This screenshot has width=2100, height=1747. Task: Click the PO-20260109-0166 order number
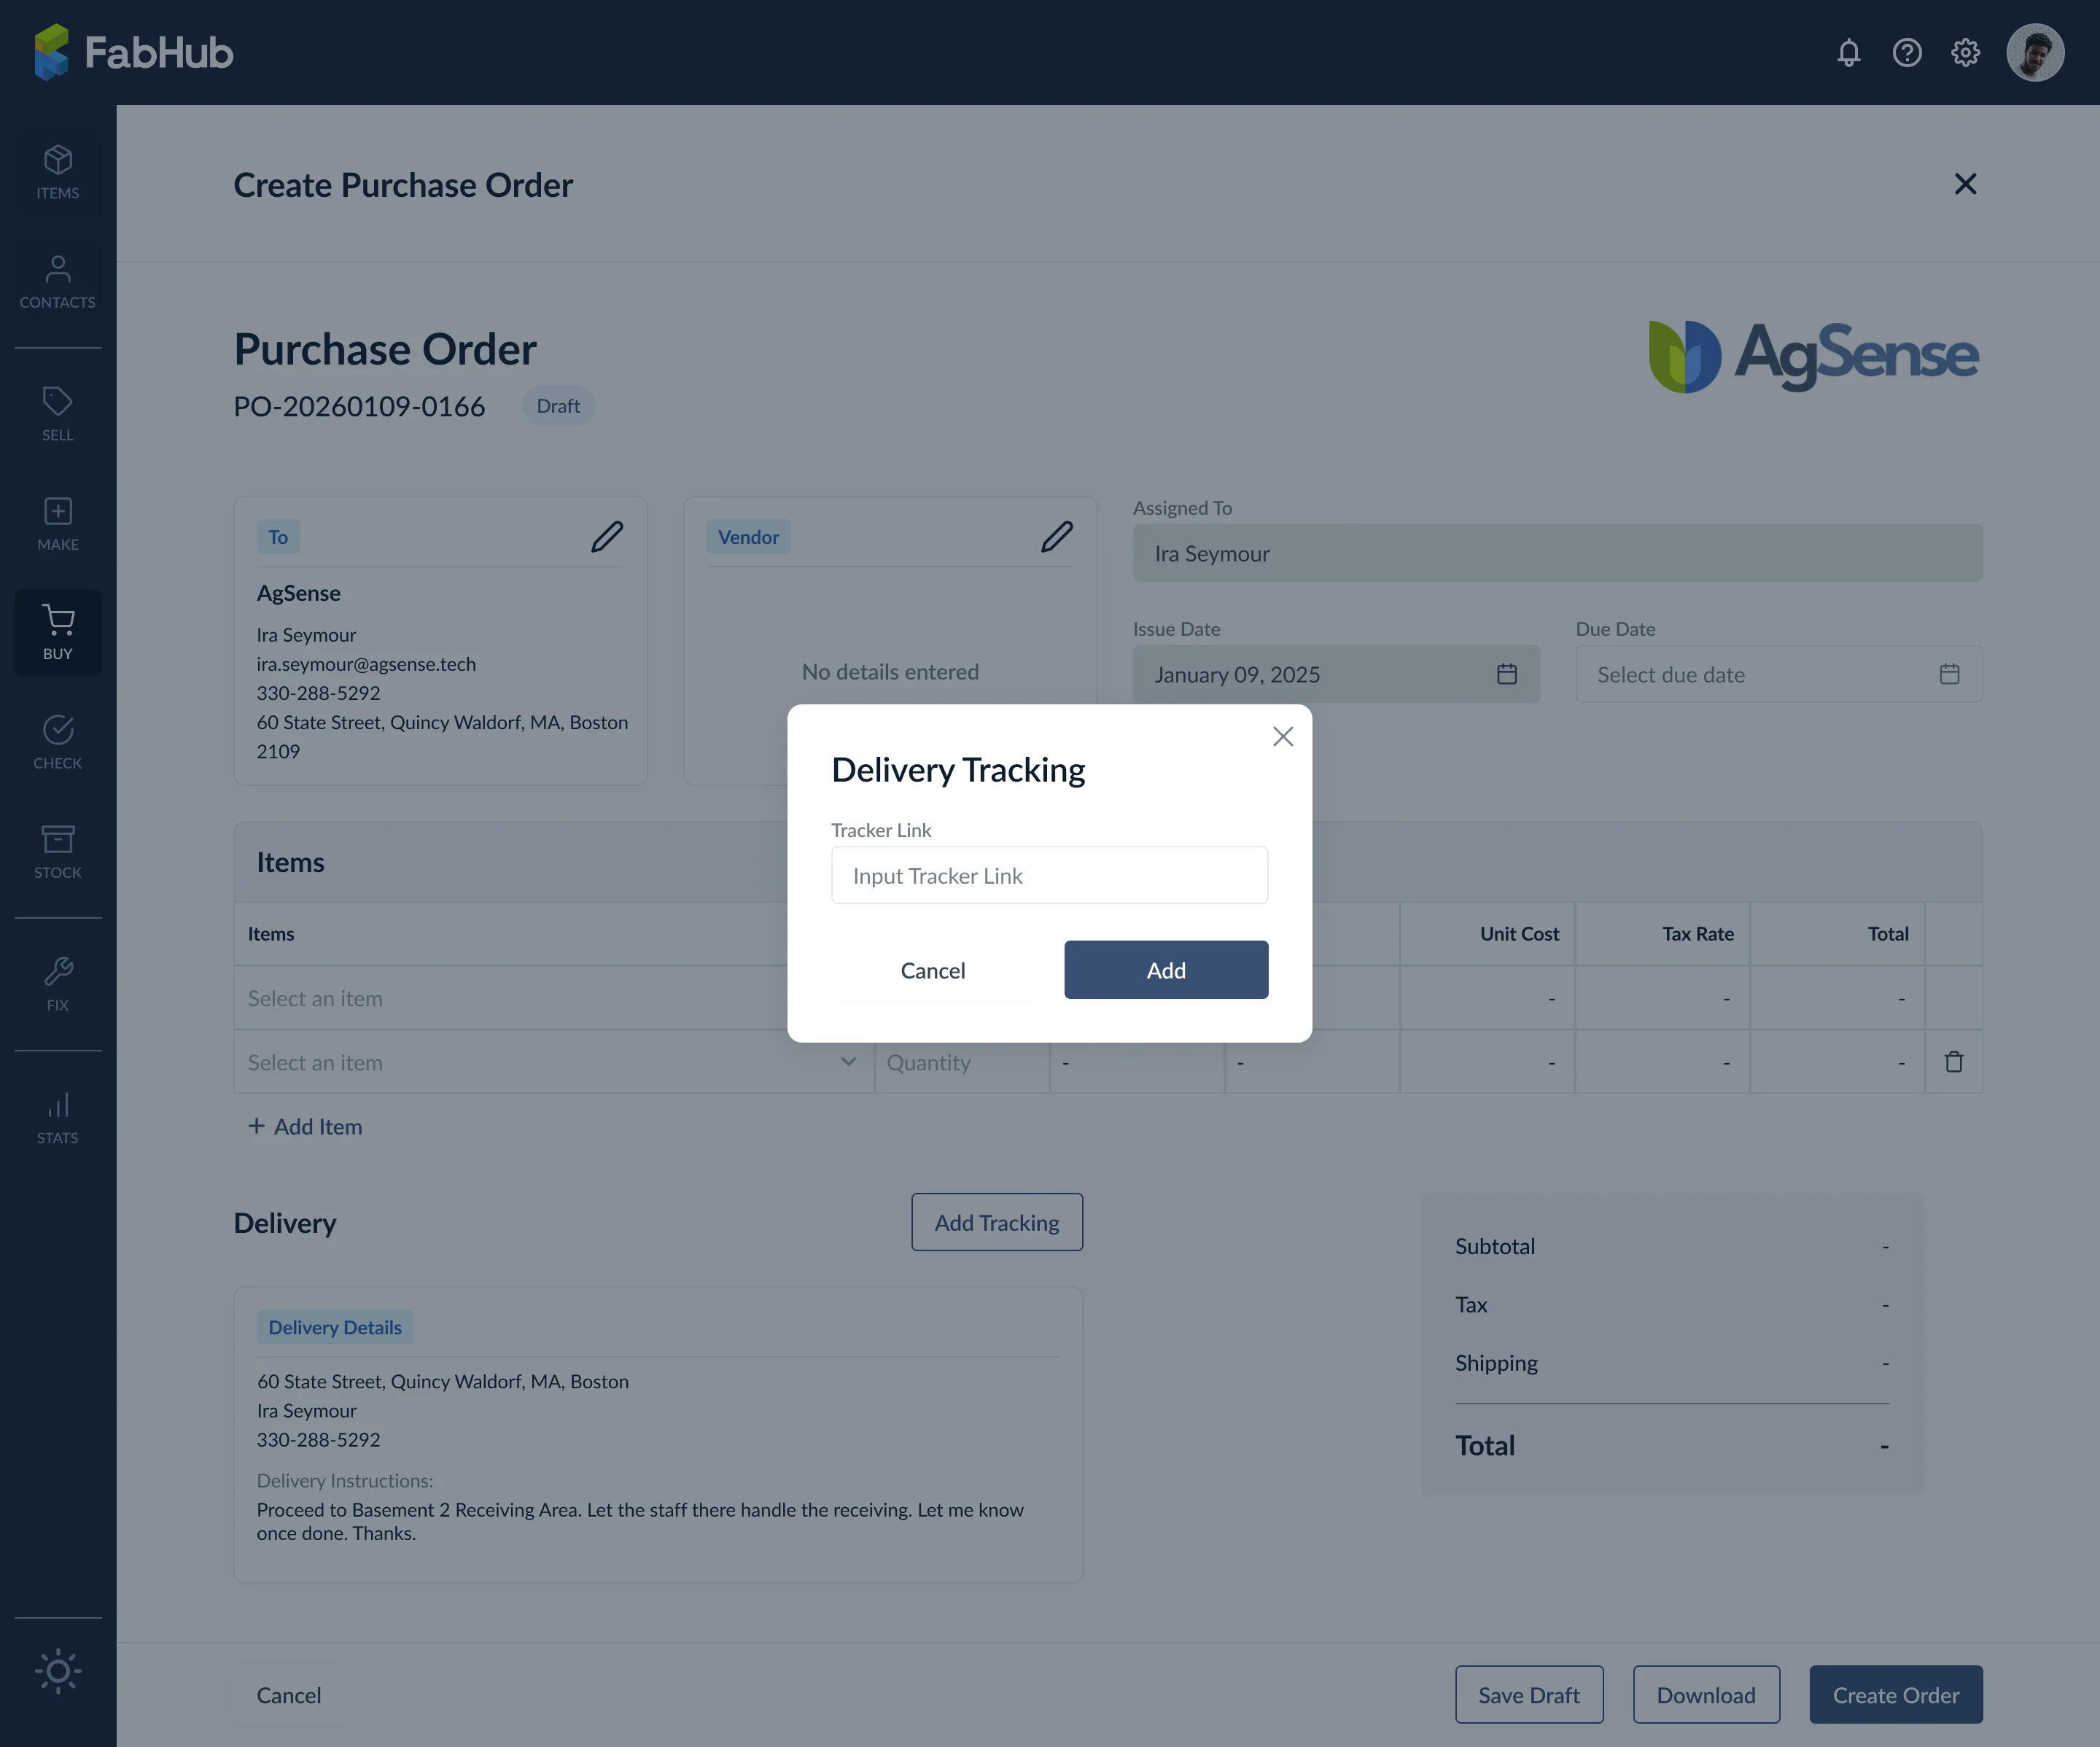pyautogui.click(x=359, y=406)
